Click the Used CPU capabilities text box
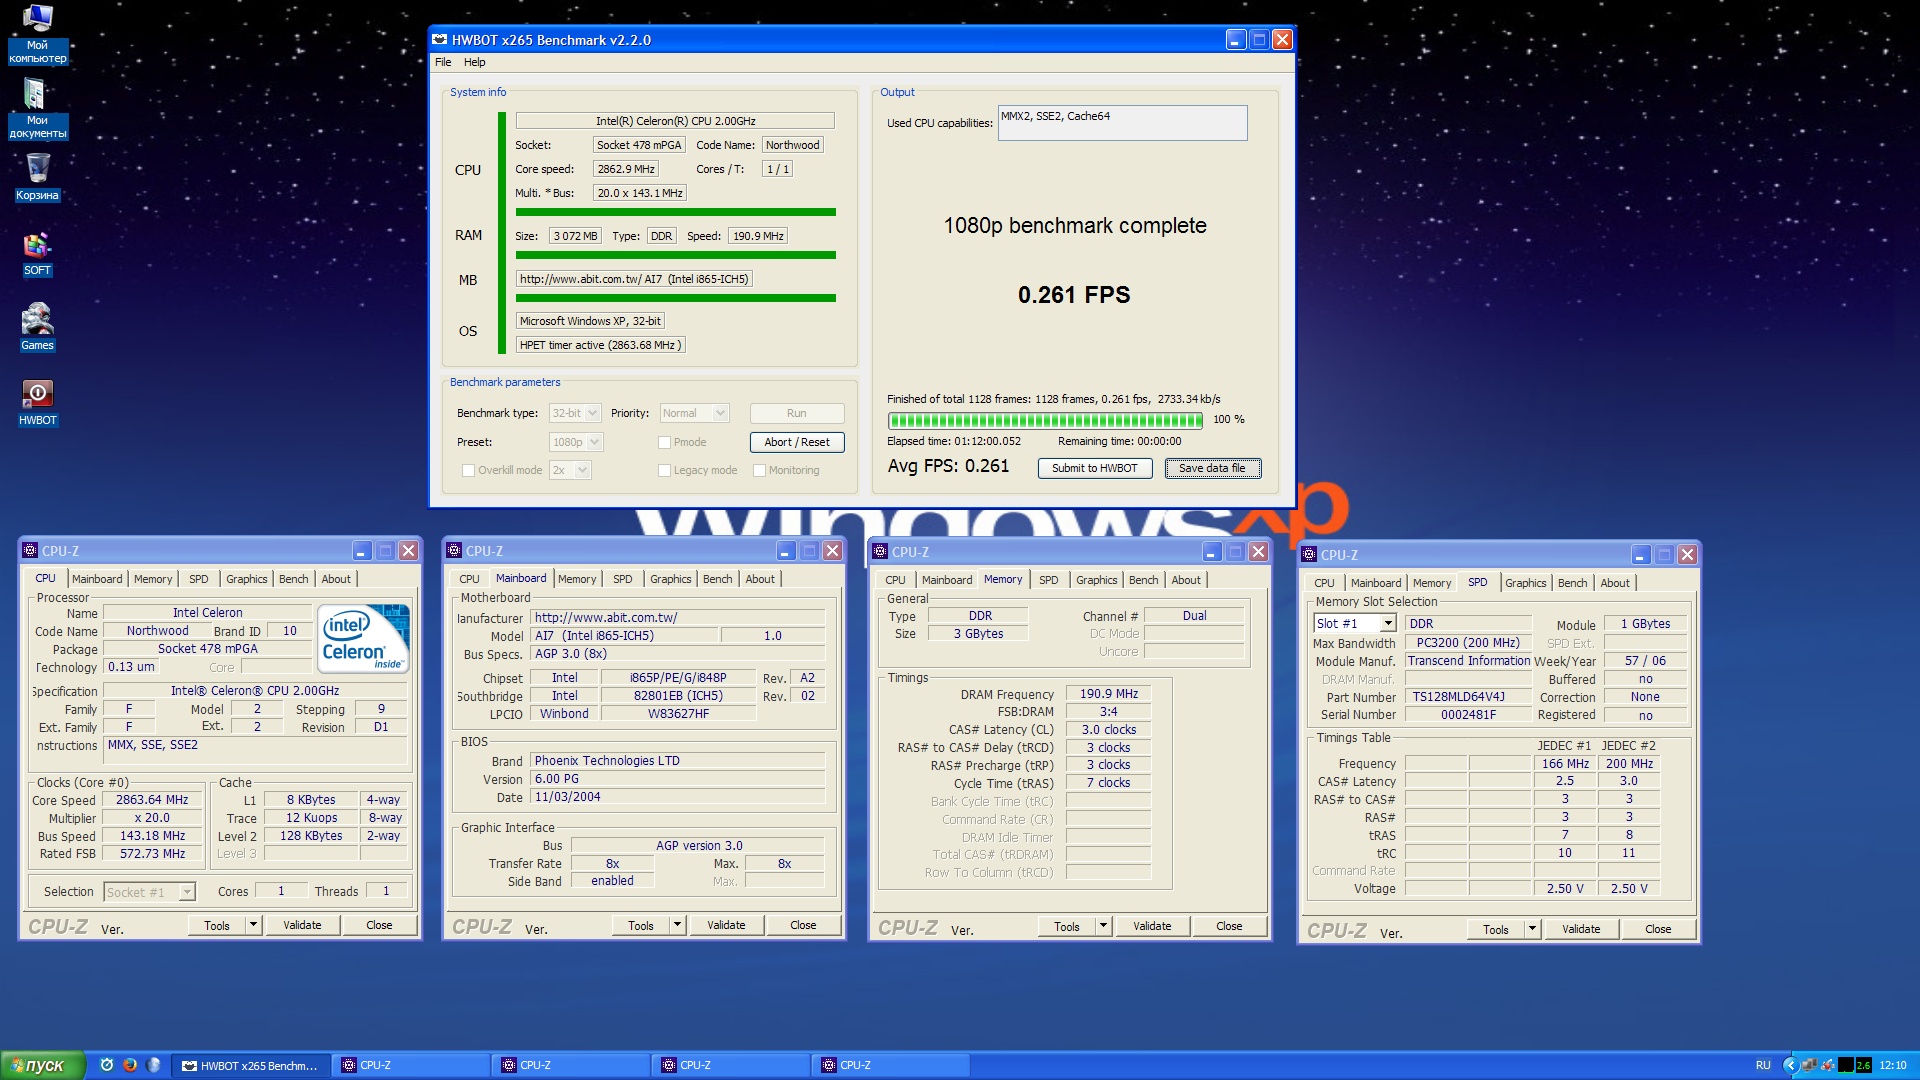Image resolution: width=1920 pixels, height=1080 pixels. pos(1122,123)
